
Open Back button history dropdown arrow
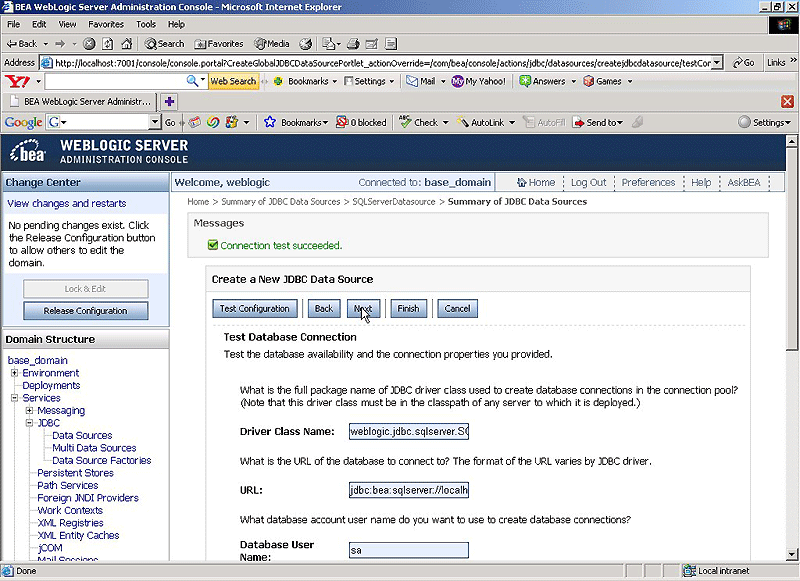[x=45, y=44]
